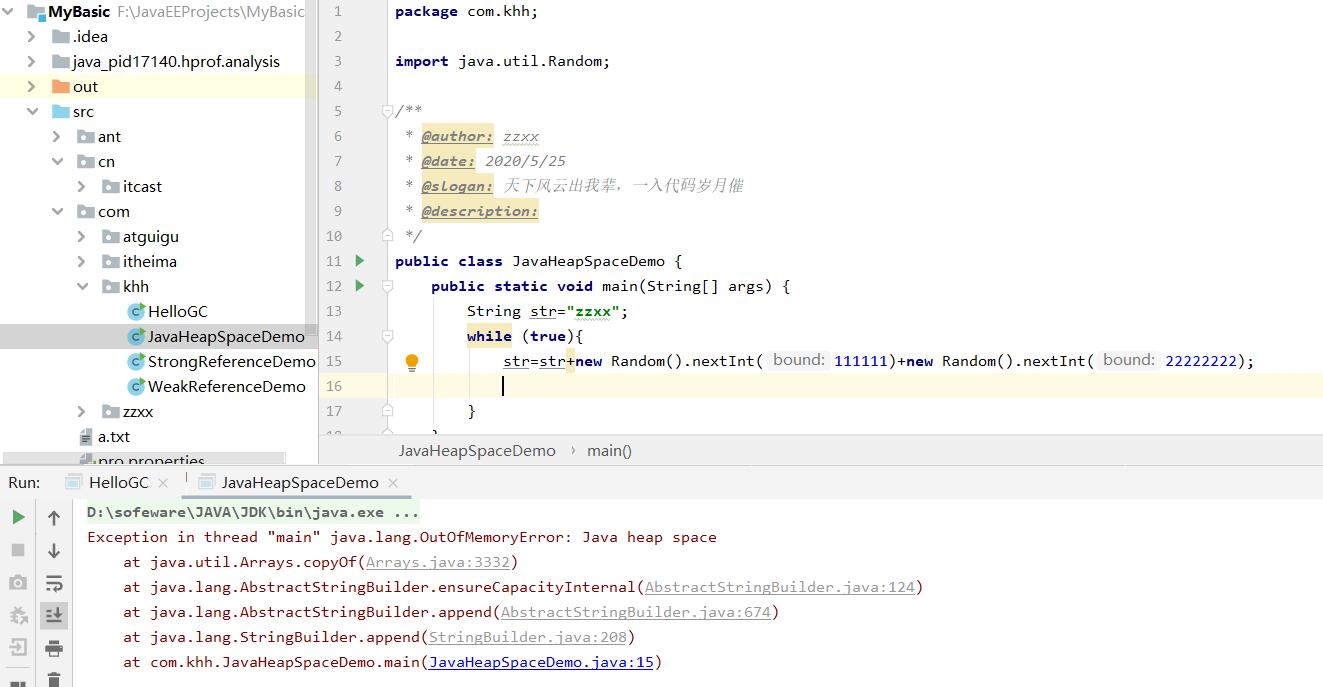Fold the Javadoc comment at line 5
This screenshot has height=687, width=1323.
click(x=387, y=111)
